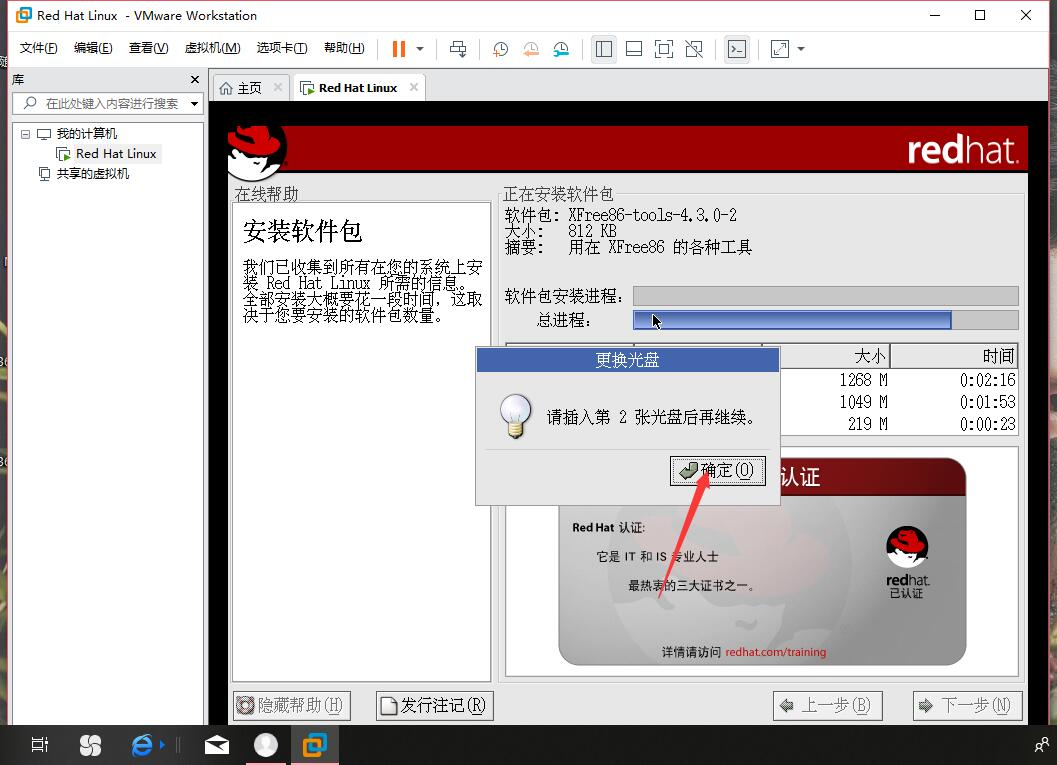Enter full screen mode

pyautogui.click(x=663, y=49)
